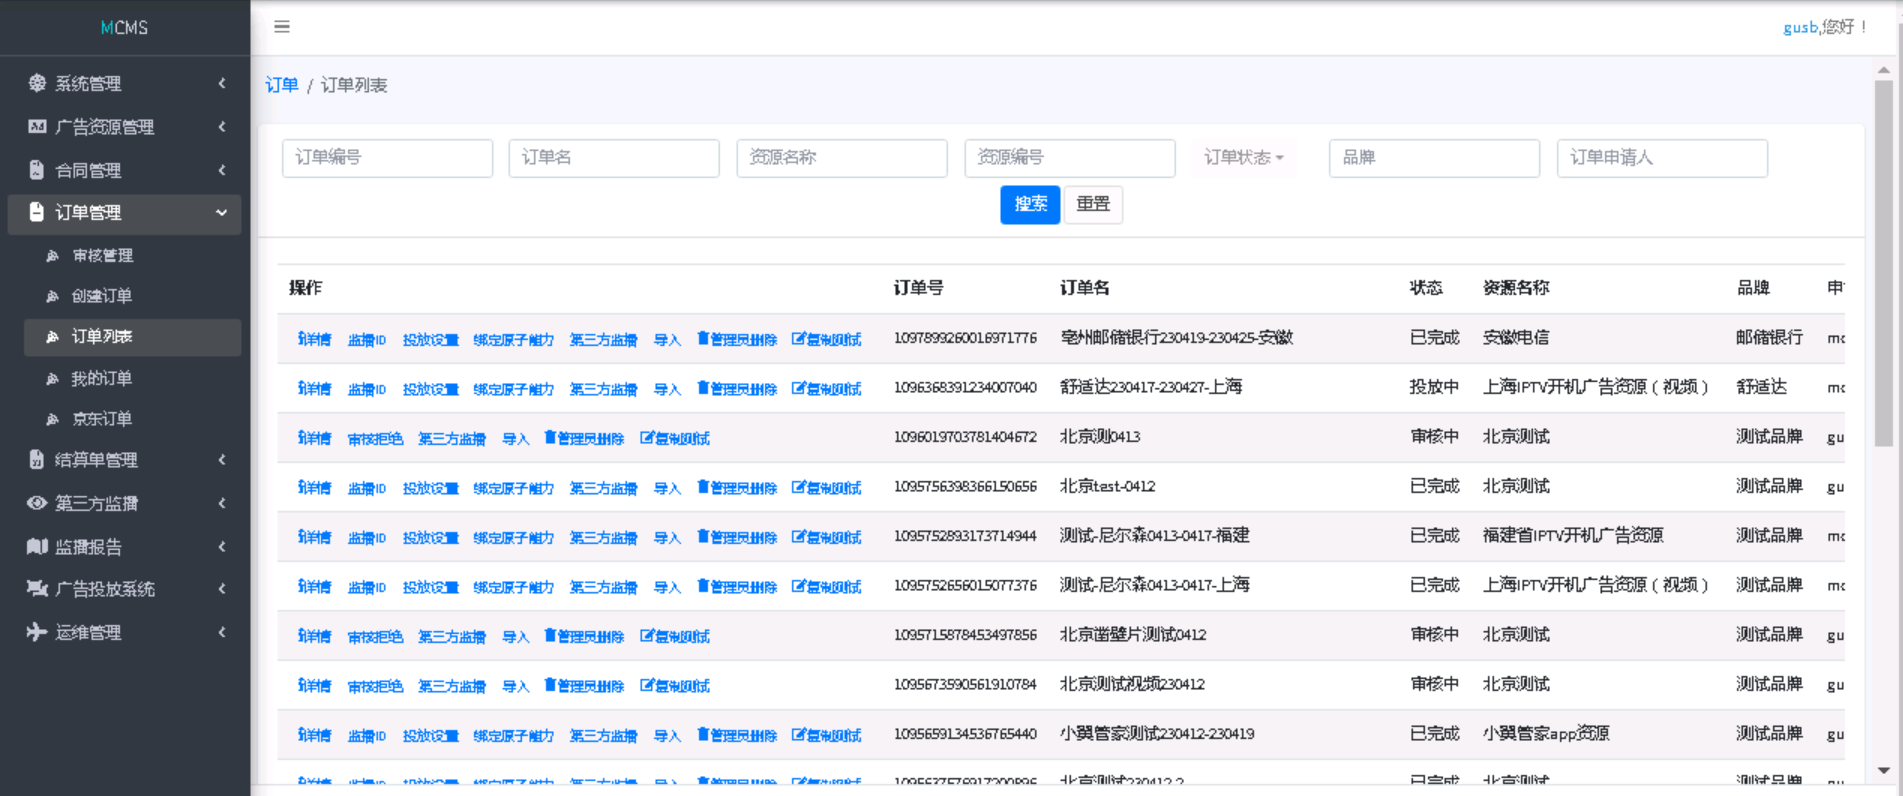Click 第三方监播 link for 小翼管家测试 order

point(603,735)
